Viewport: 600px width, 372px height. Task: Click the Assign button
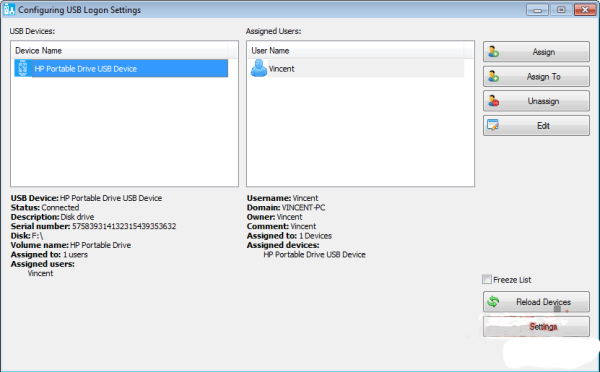pyautogui.click(x=536, y=52)
